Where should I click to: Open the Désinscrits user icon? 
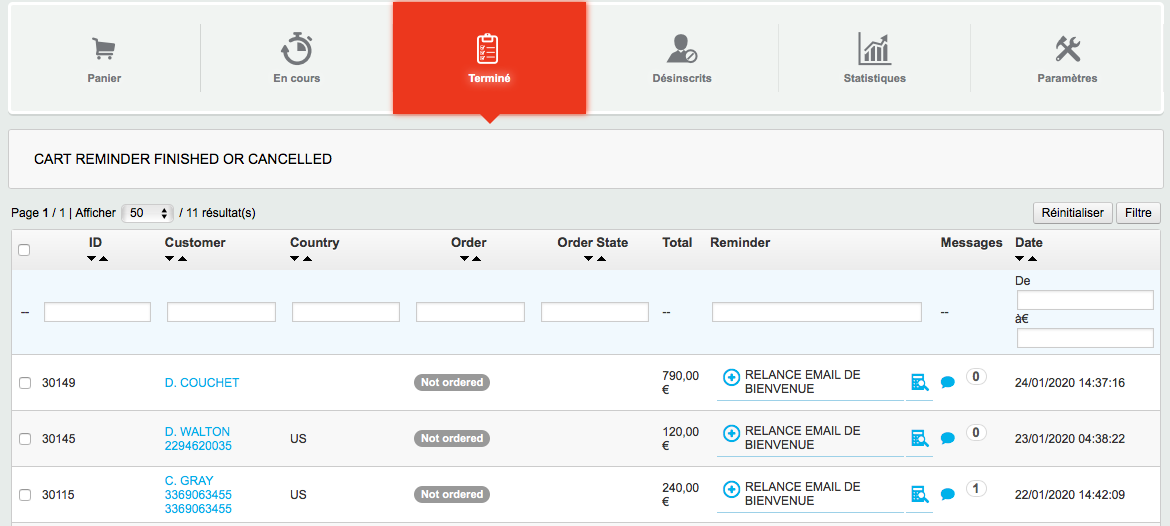(x=681, y=49)
